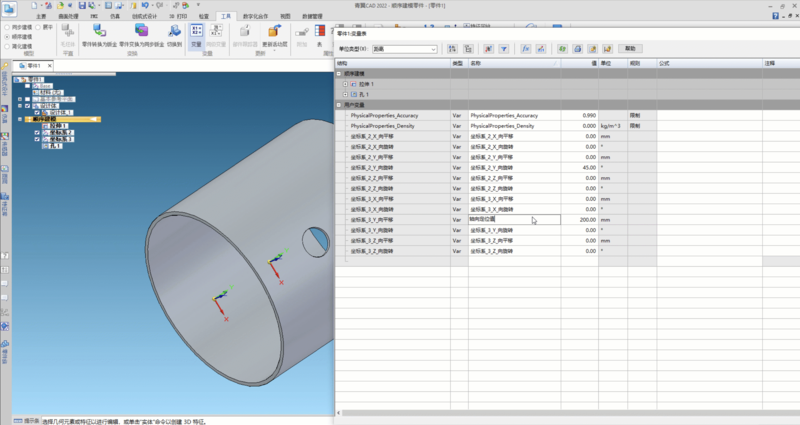Click the 限制 rule cell for PhysicalProperties_Density
Viewport: 800px width, 425px height.
tap(635, 126)
